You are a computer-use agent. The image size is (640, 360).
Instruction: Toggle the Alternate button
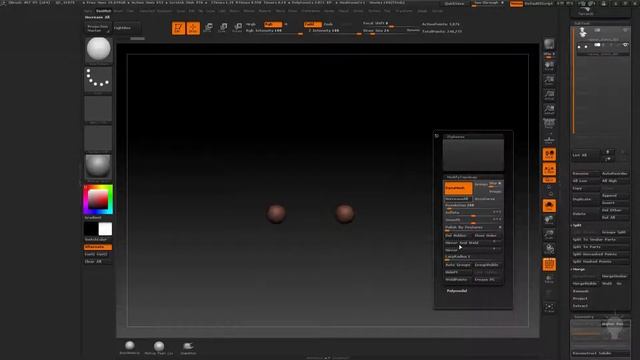(98, 247)
